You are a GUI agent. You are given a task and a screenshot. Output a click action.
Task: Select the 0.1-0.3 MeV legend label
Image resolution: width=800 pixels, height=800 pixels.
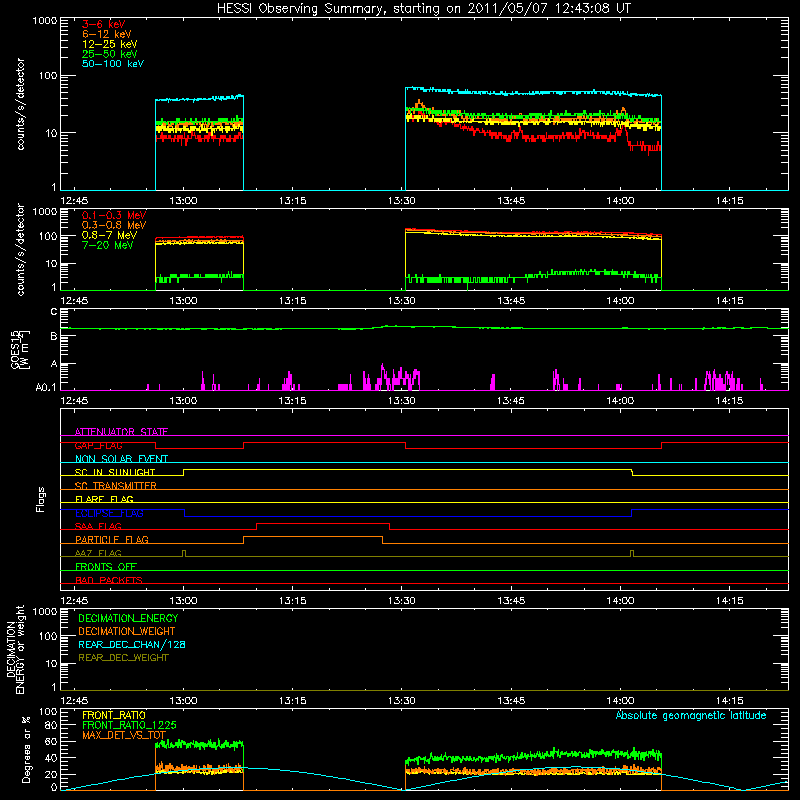click(x=114, y=215)
